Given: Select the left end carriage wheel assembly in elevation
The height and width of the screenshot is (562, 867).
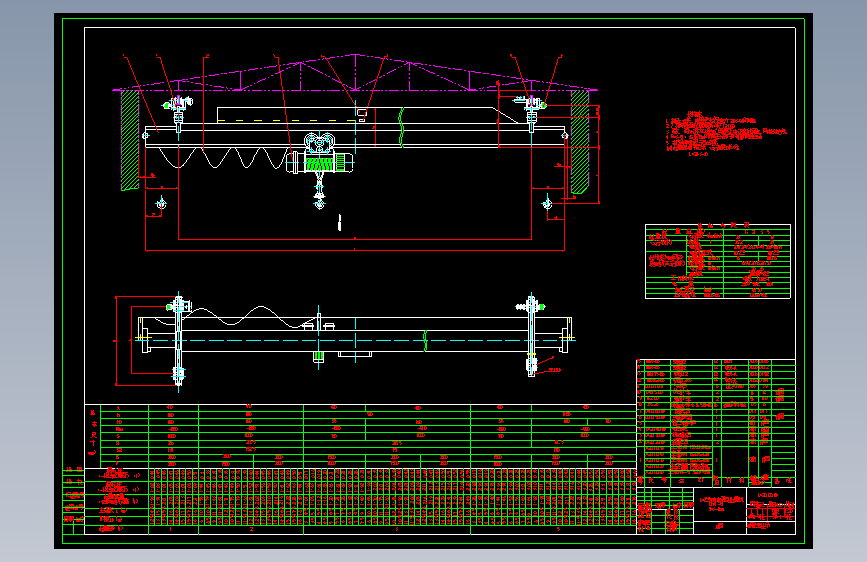Looking at the screenshot, I should (x=177, y=112).
